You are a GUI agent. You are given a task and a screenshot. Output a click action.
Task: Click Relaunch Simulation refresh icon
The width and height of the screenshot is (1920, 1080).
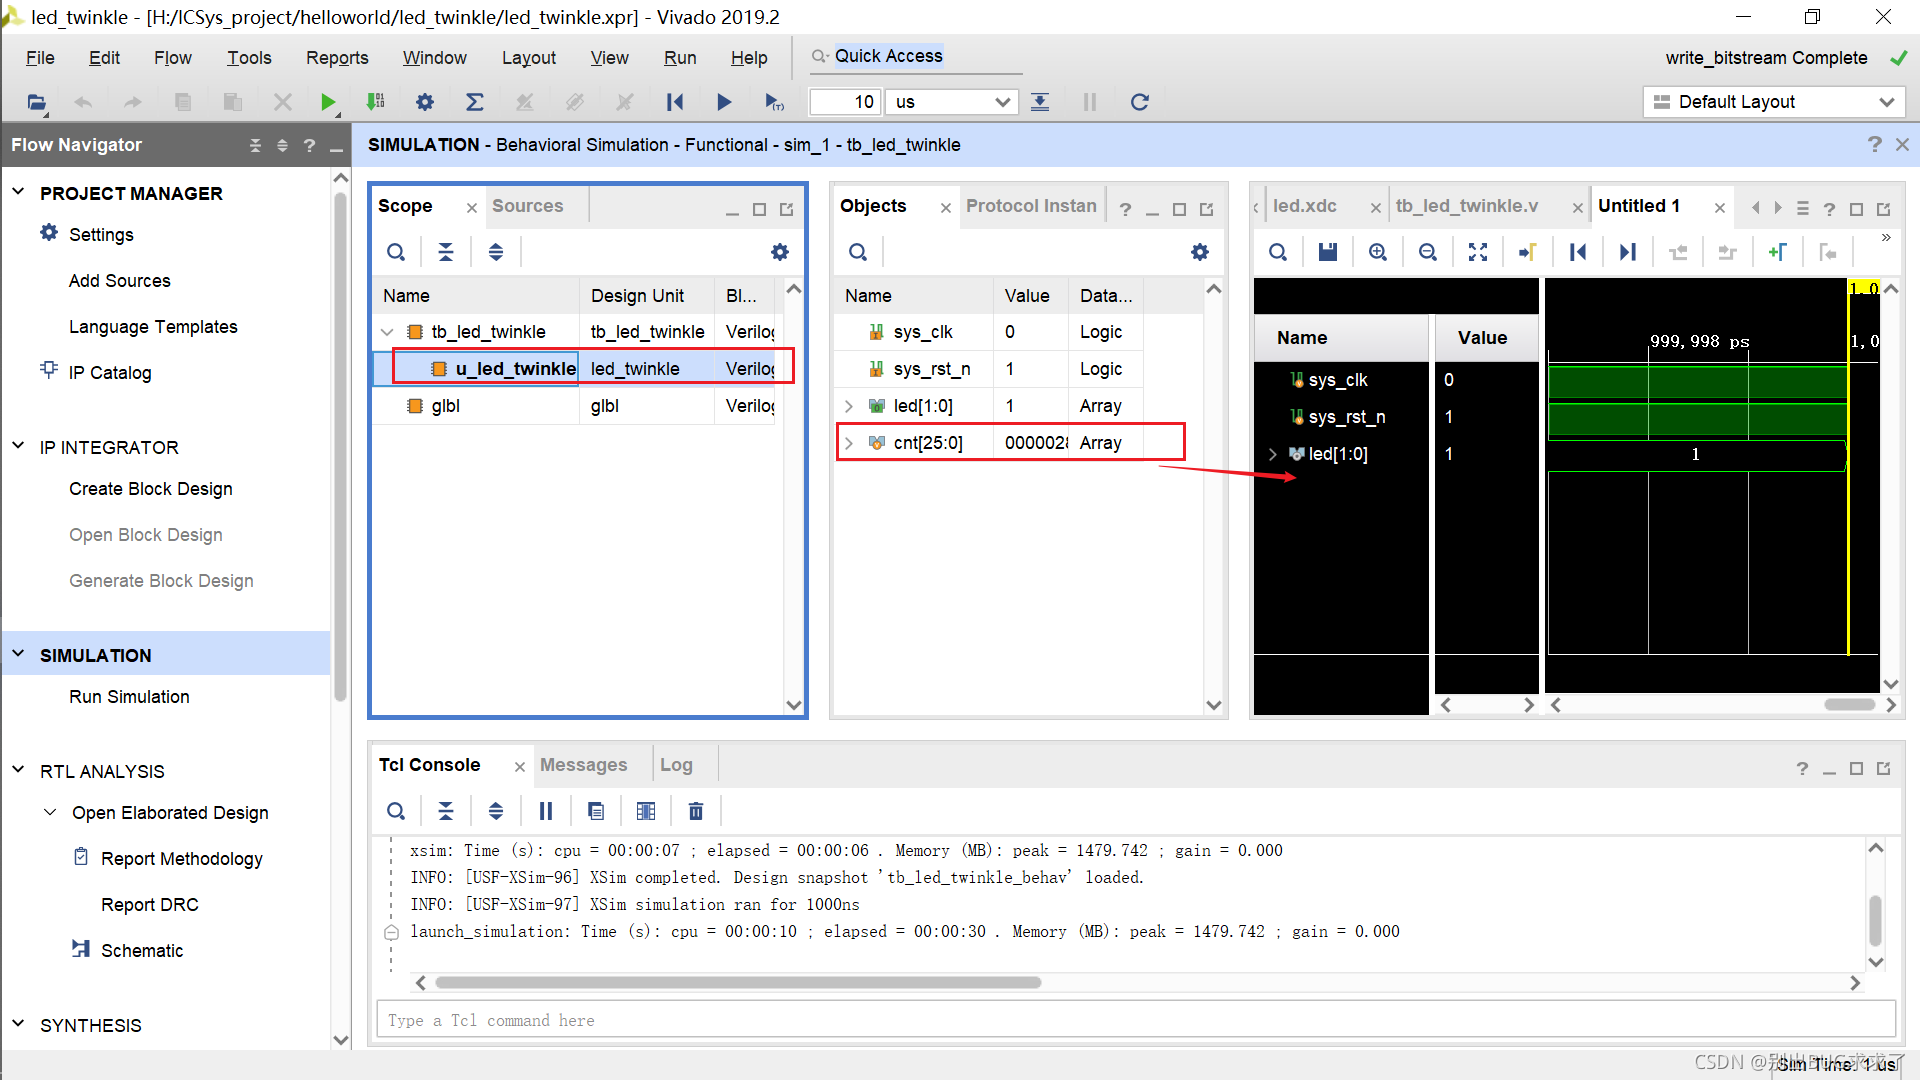coord(1139,102)
